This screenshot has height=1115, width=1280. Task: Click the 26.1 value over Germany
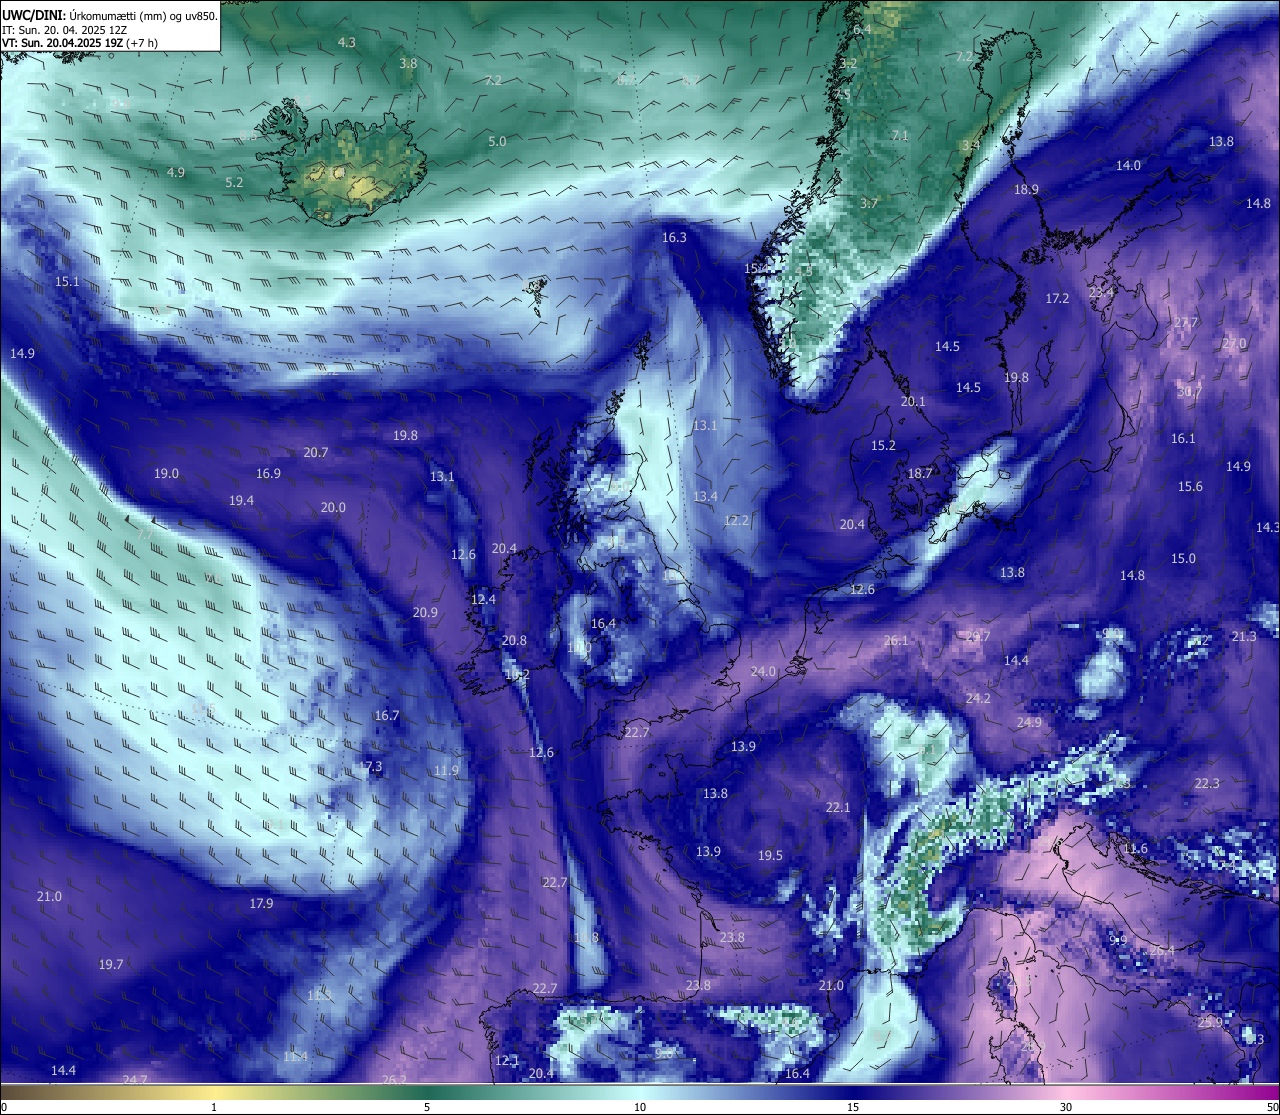[x=896, y=641]
